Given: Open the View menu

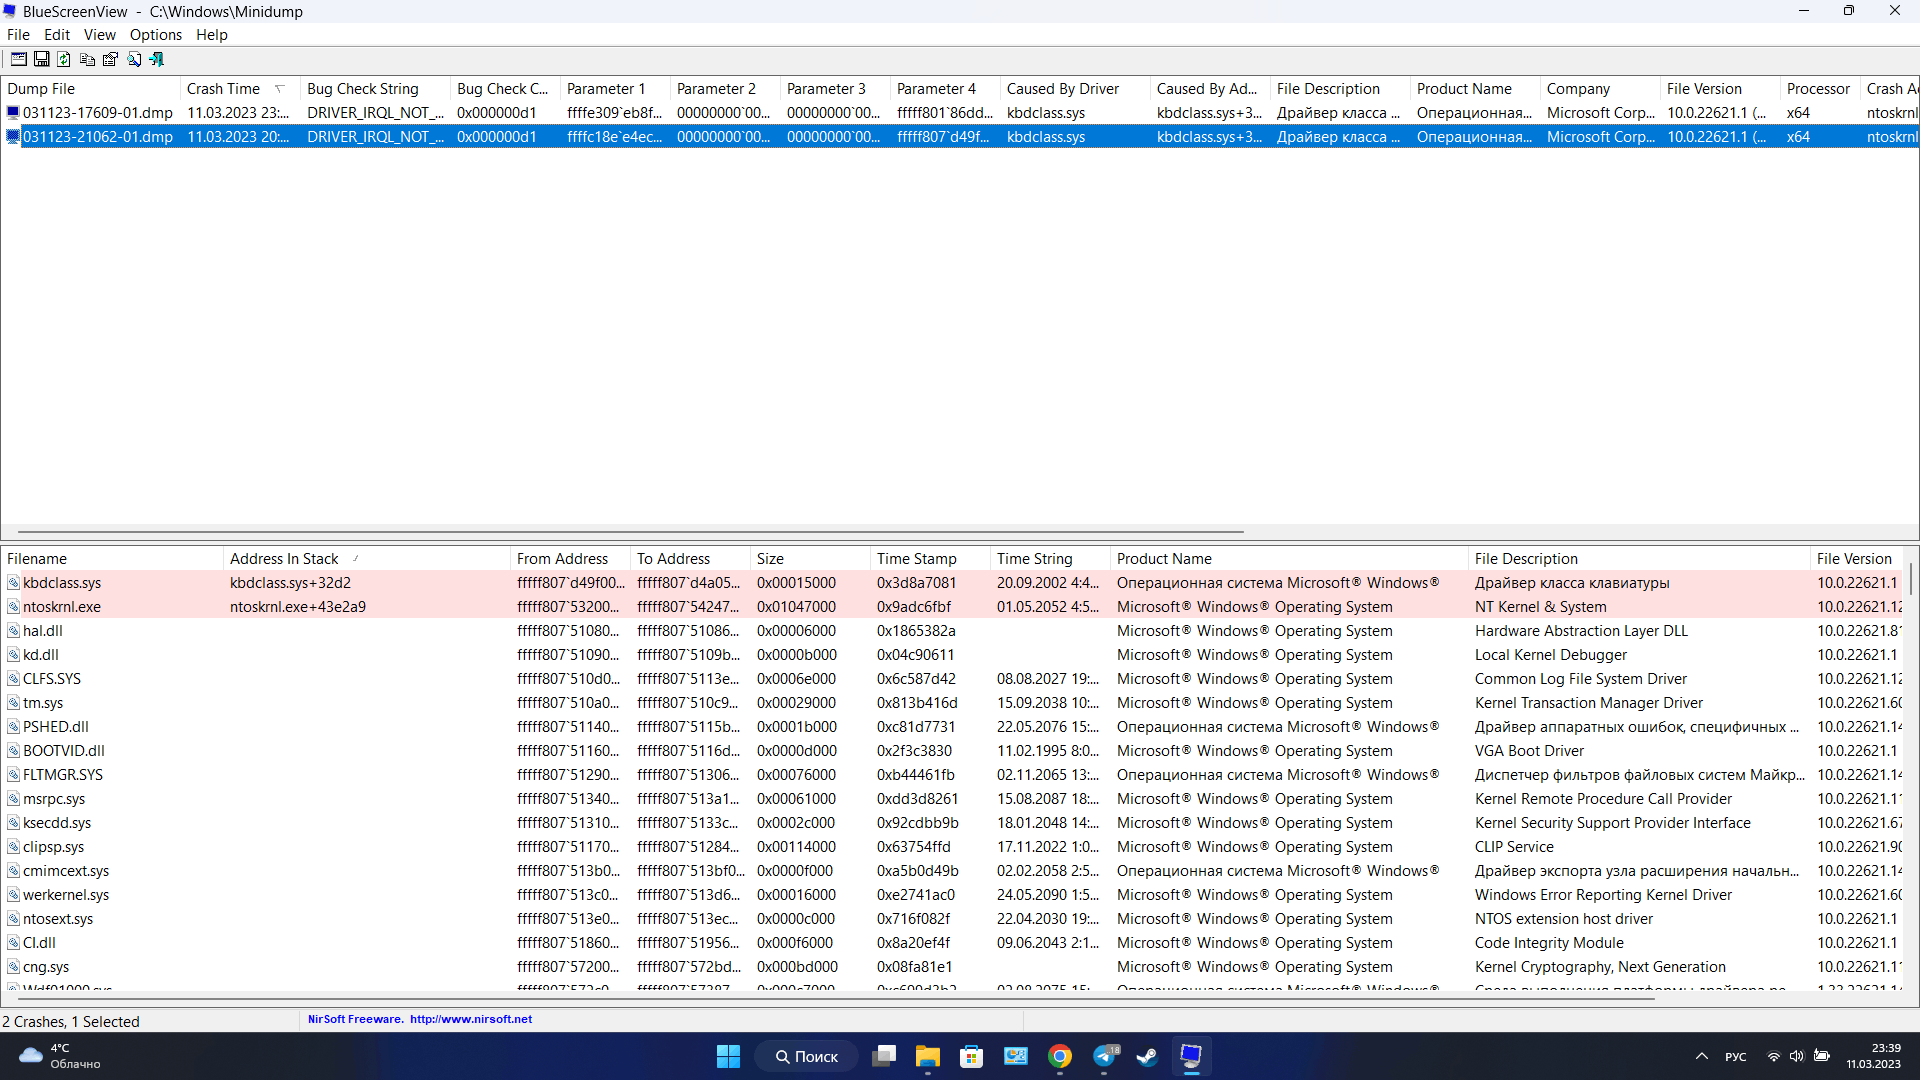Looking at the screenshot, I should (x=100, y=35).
